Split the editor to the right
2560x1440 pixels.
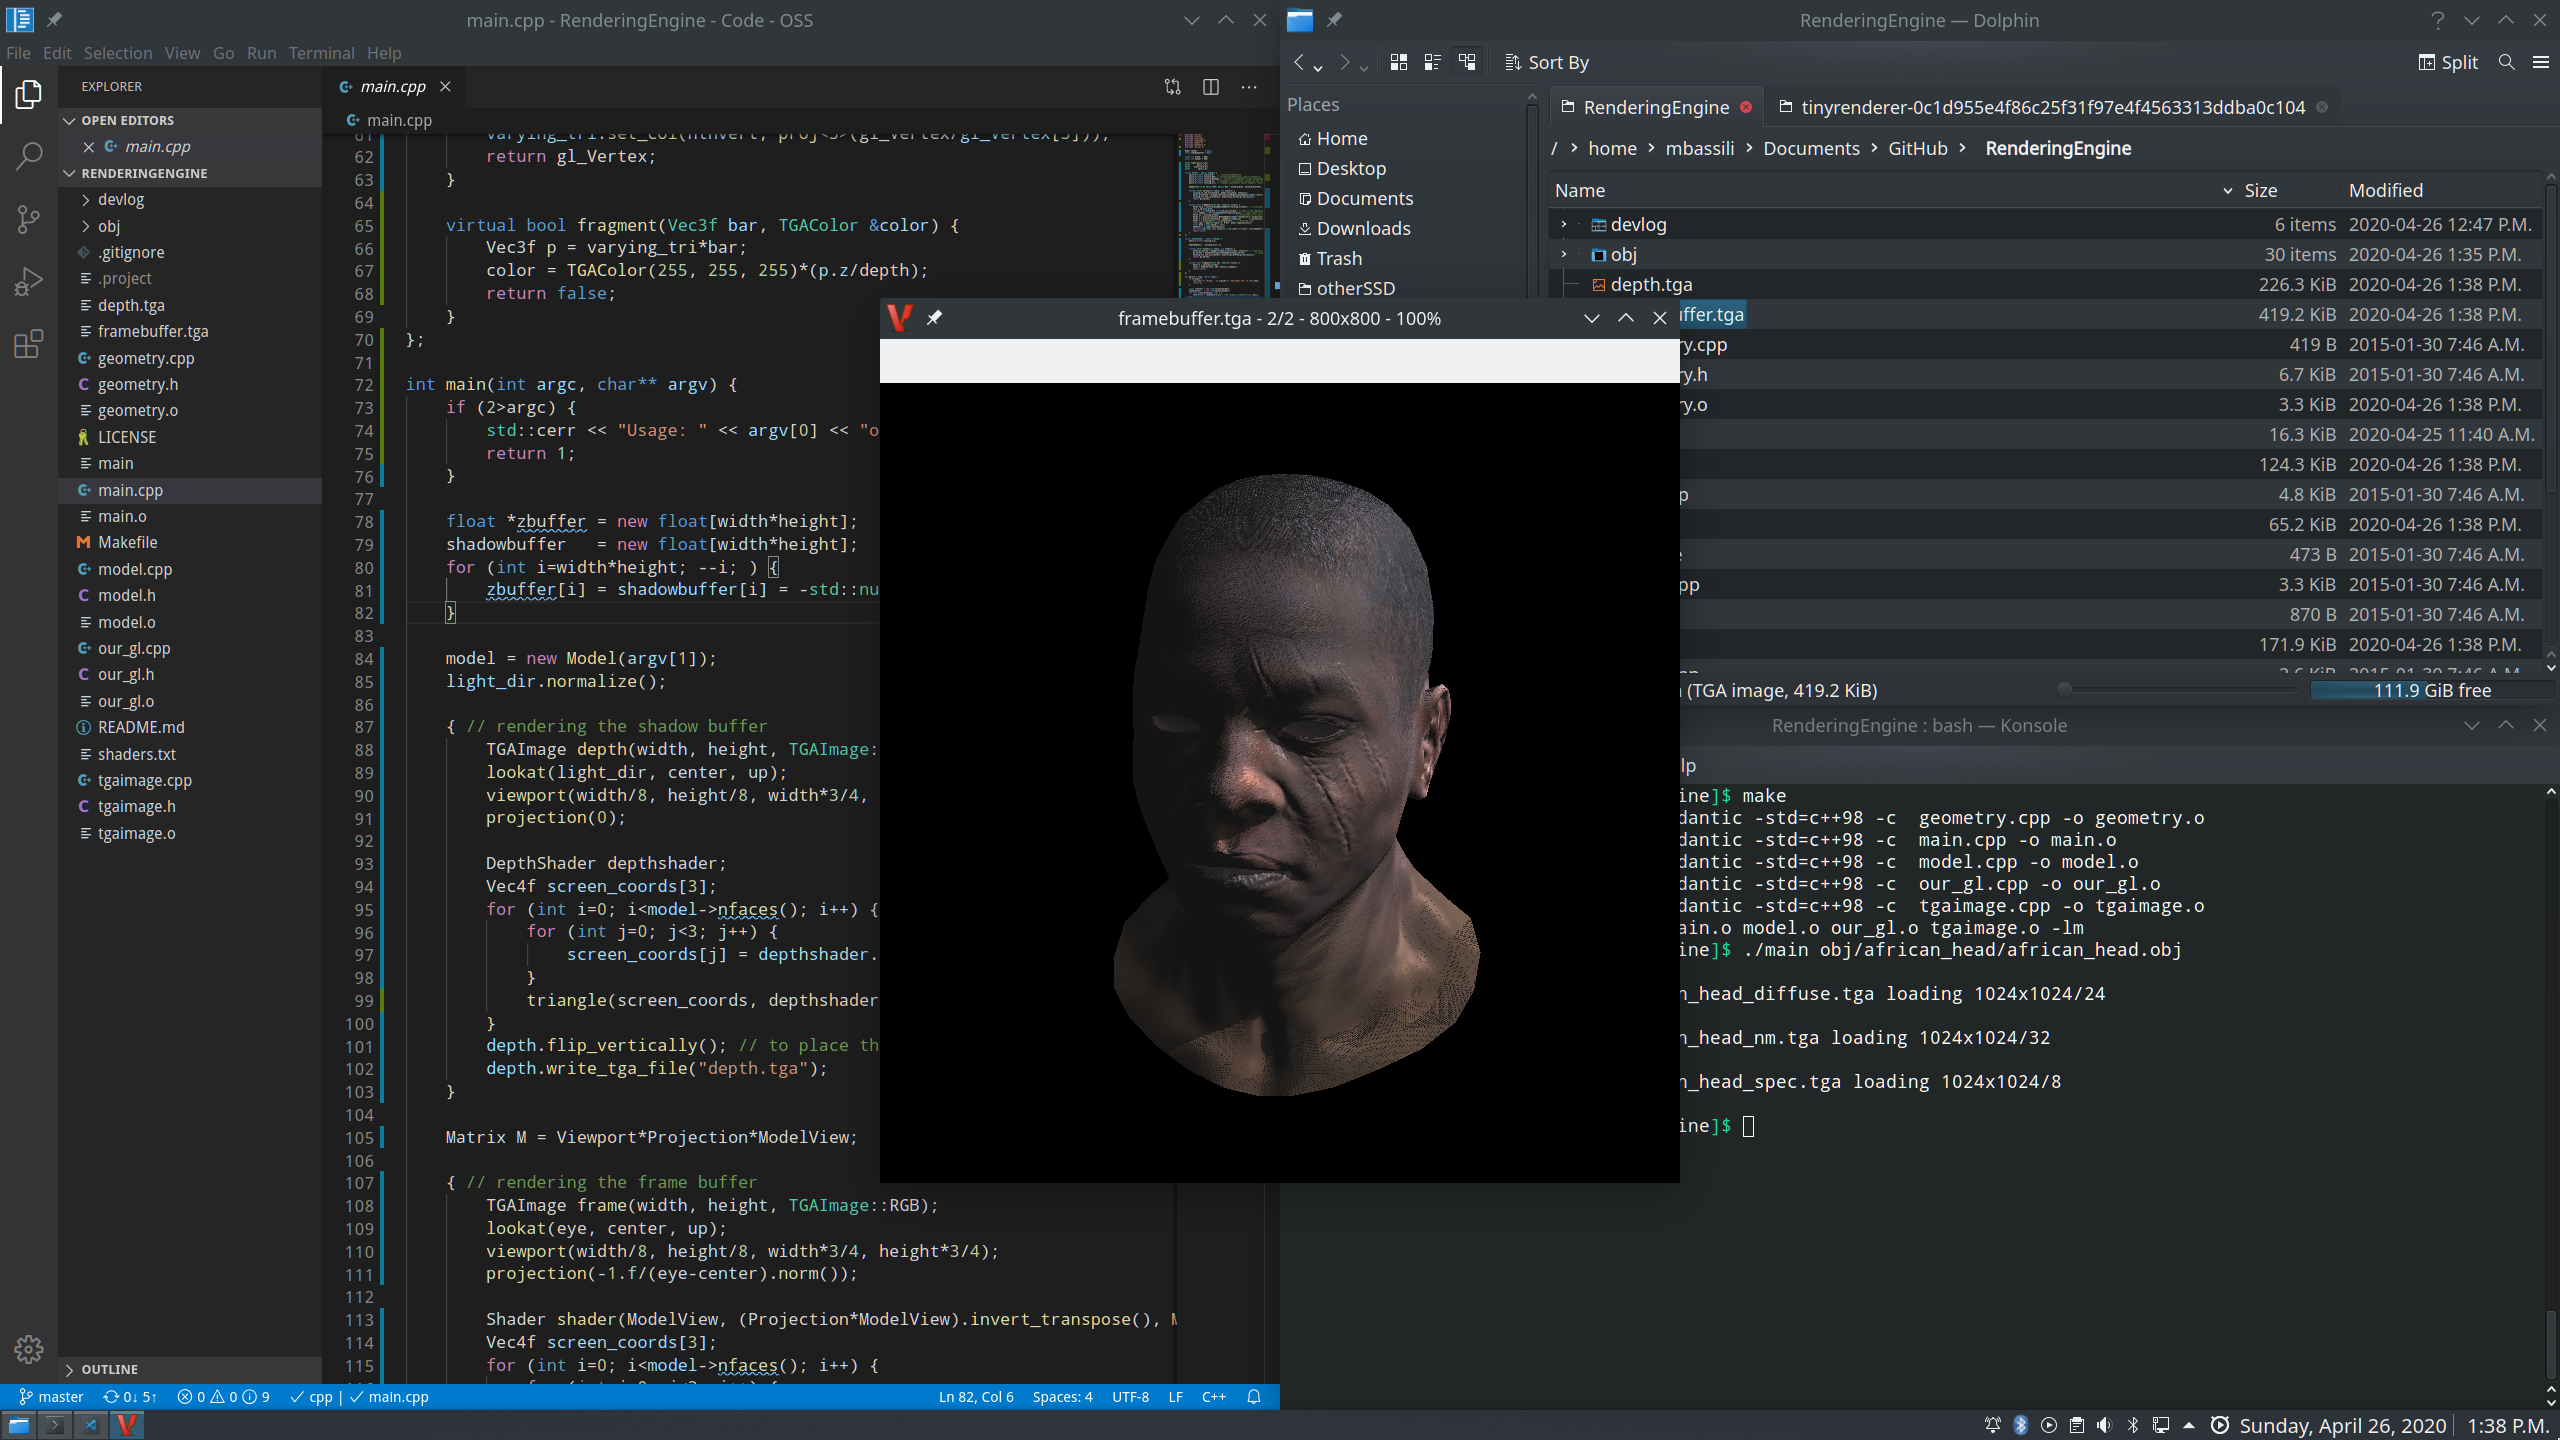(1210, 87)
